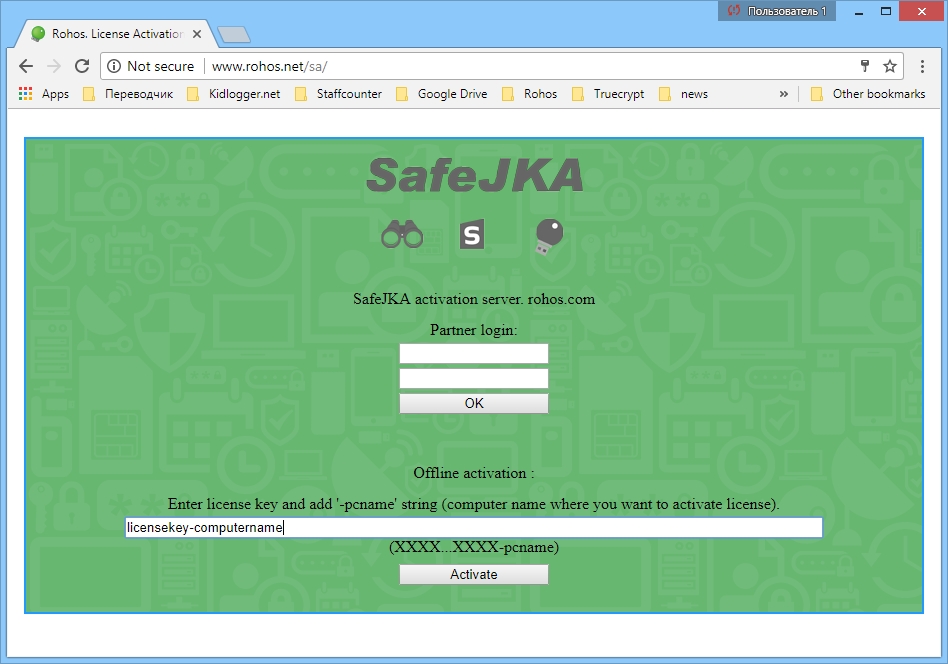The height and width of the screenshot is (664, 948).
Task: Open the Пользователь 1 profile button
Action: point(777,11)
